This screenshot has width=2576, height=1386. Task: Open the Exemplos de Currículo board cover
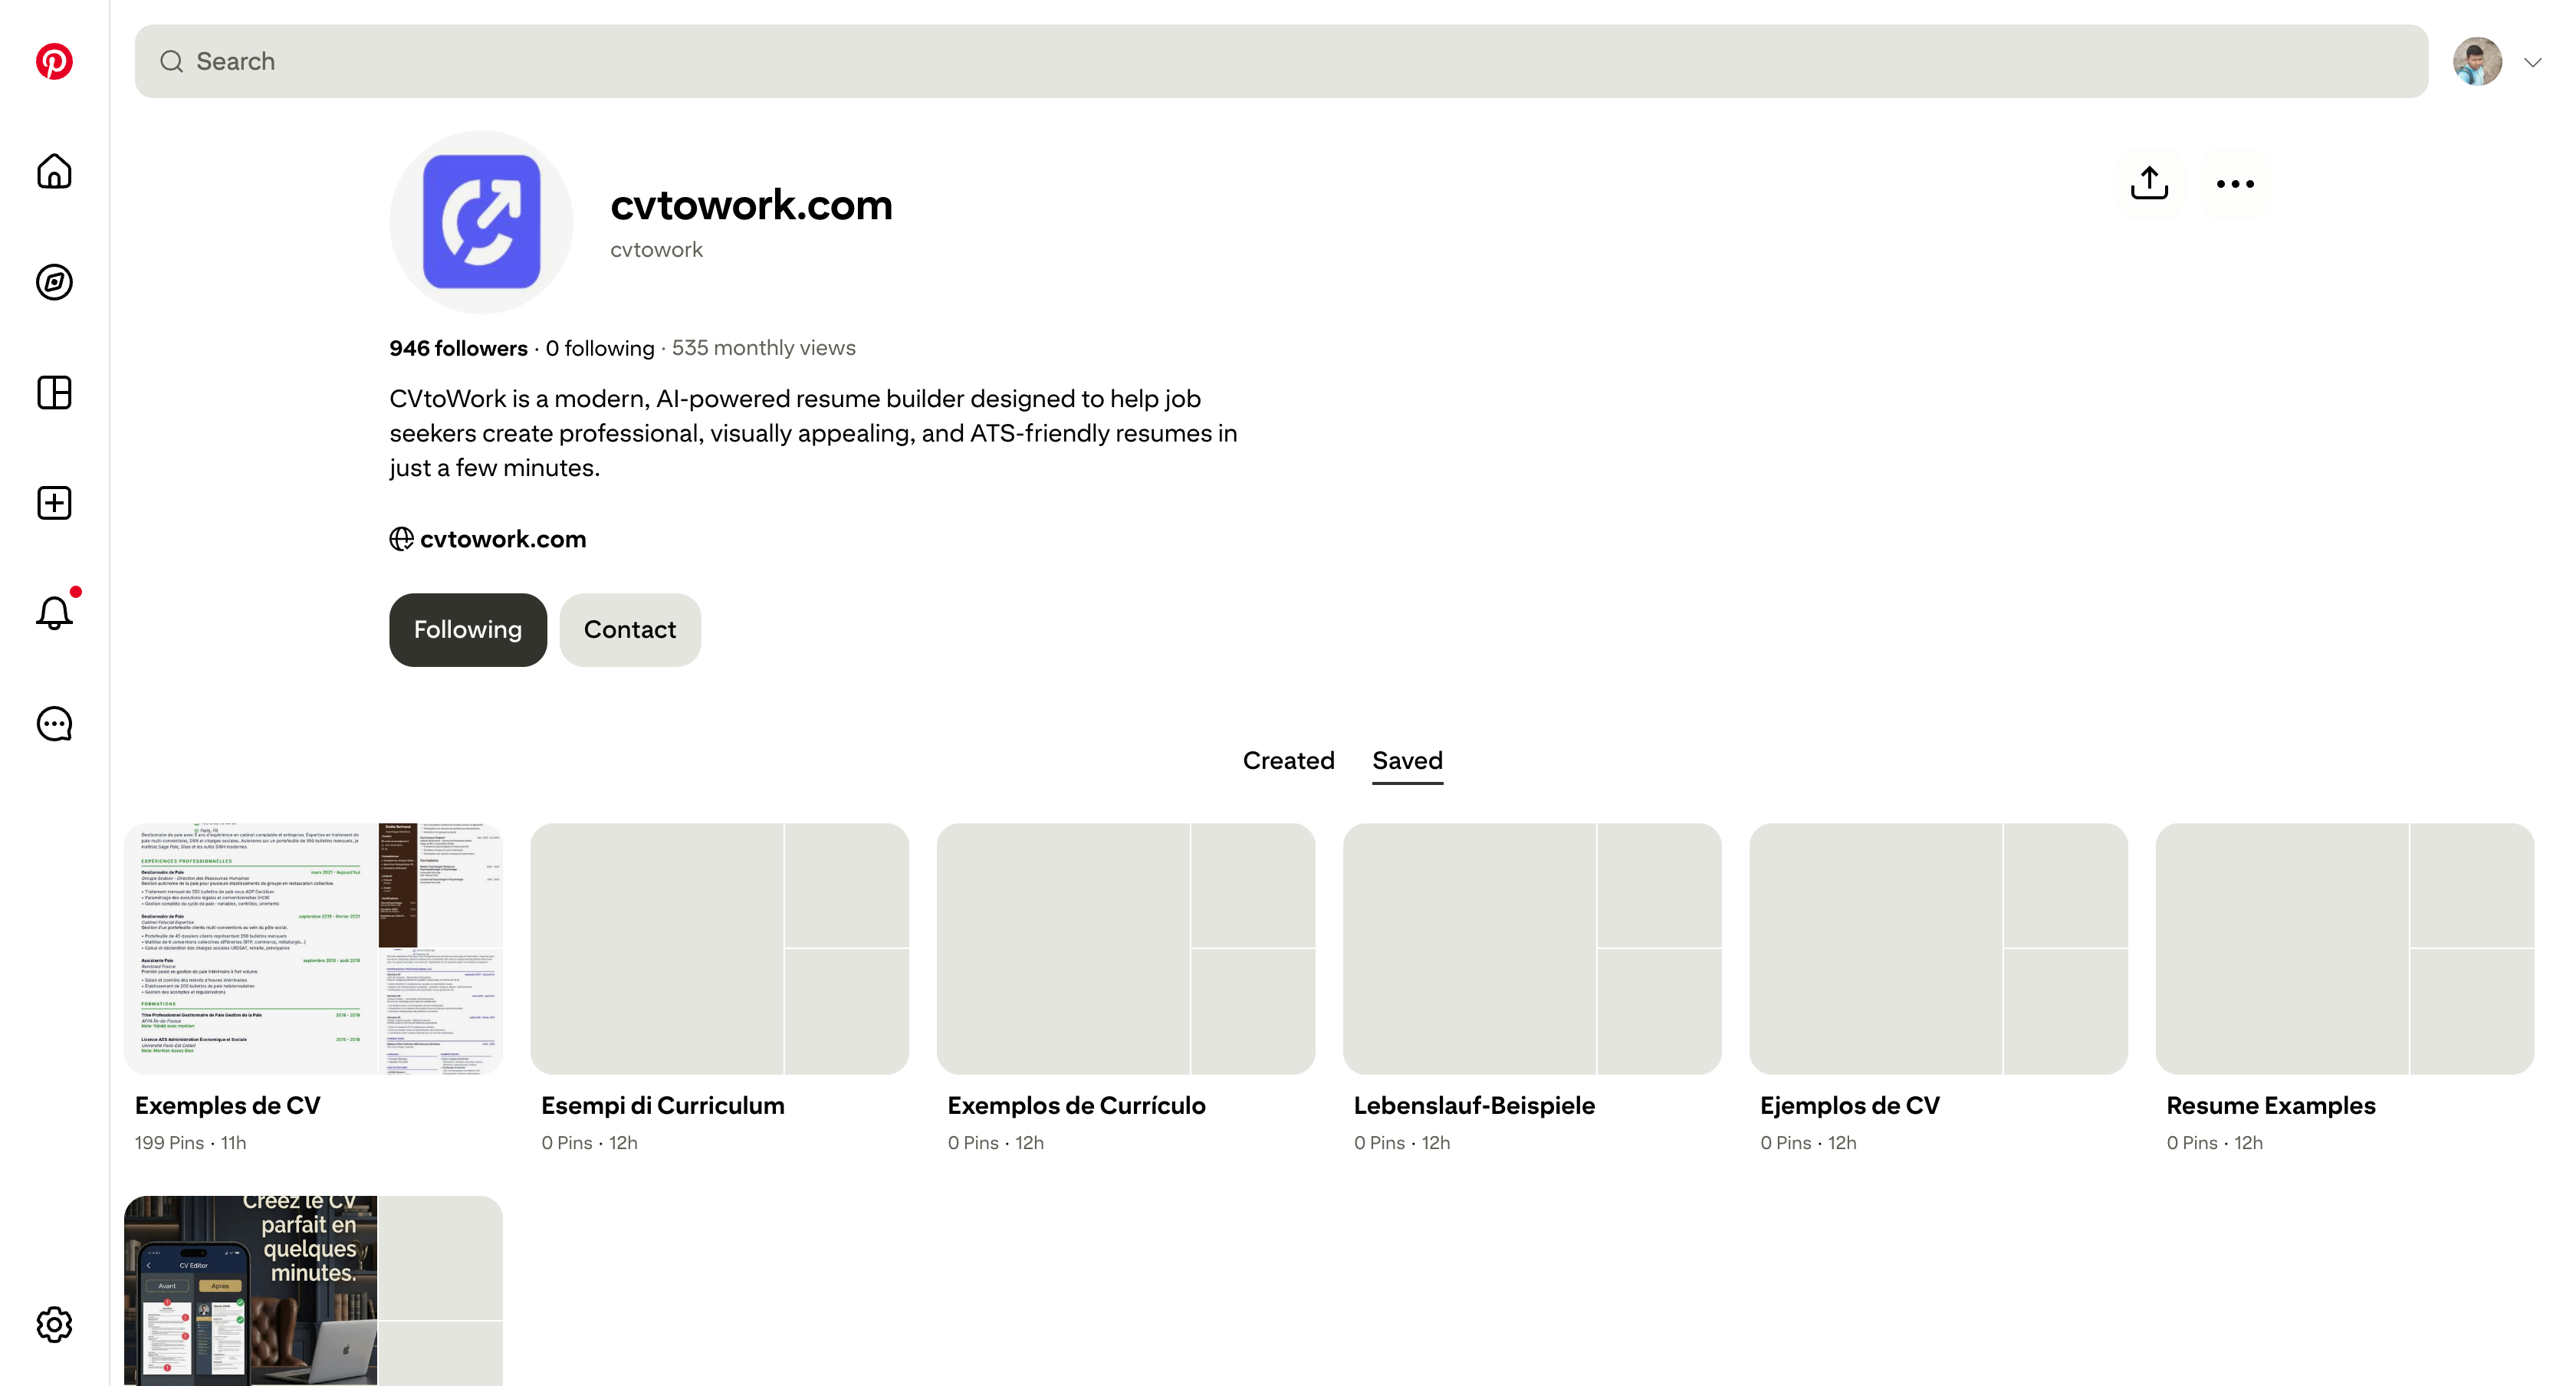[1126, 949]
